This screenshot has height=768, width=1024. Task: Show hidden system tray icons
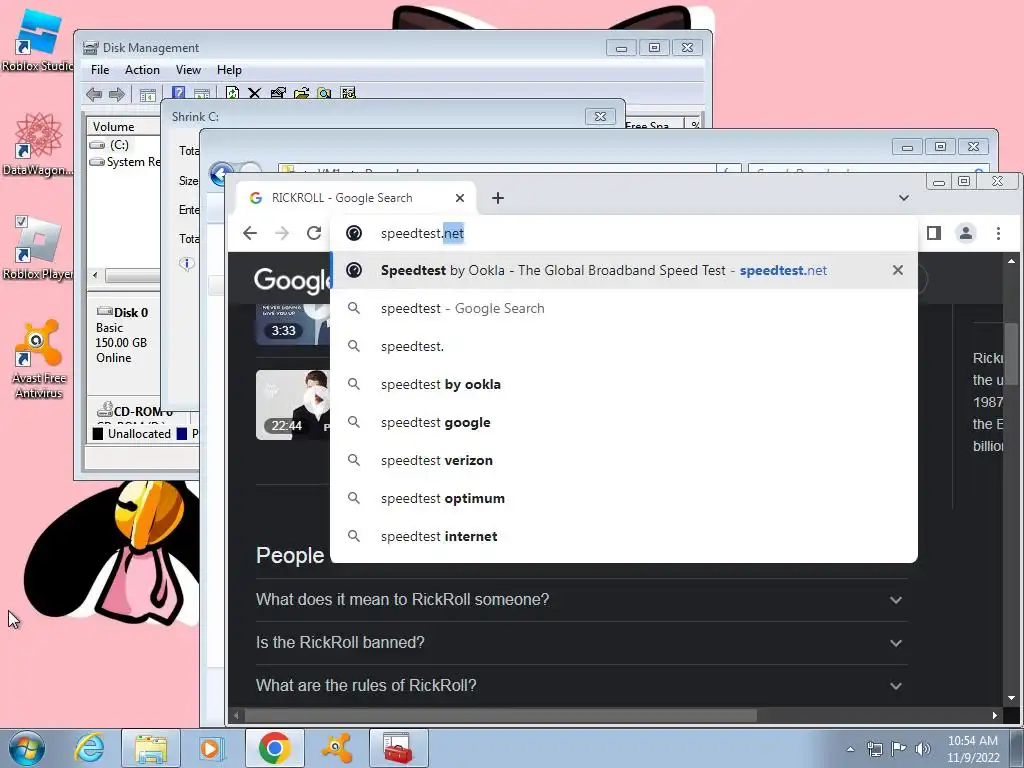(850, 749)
